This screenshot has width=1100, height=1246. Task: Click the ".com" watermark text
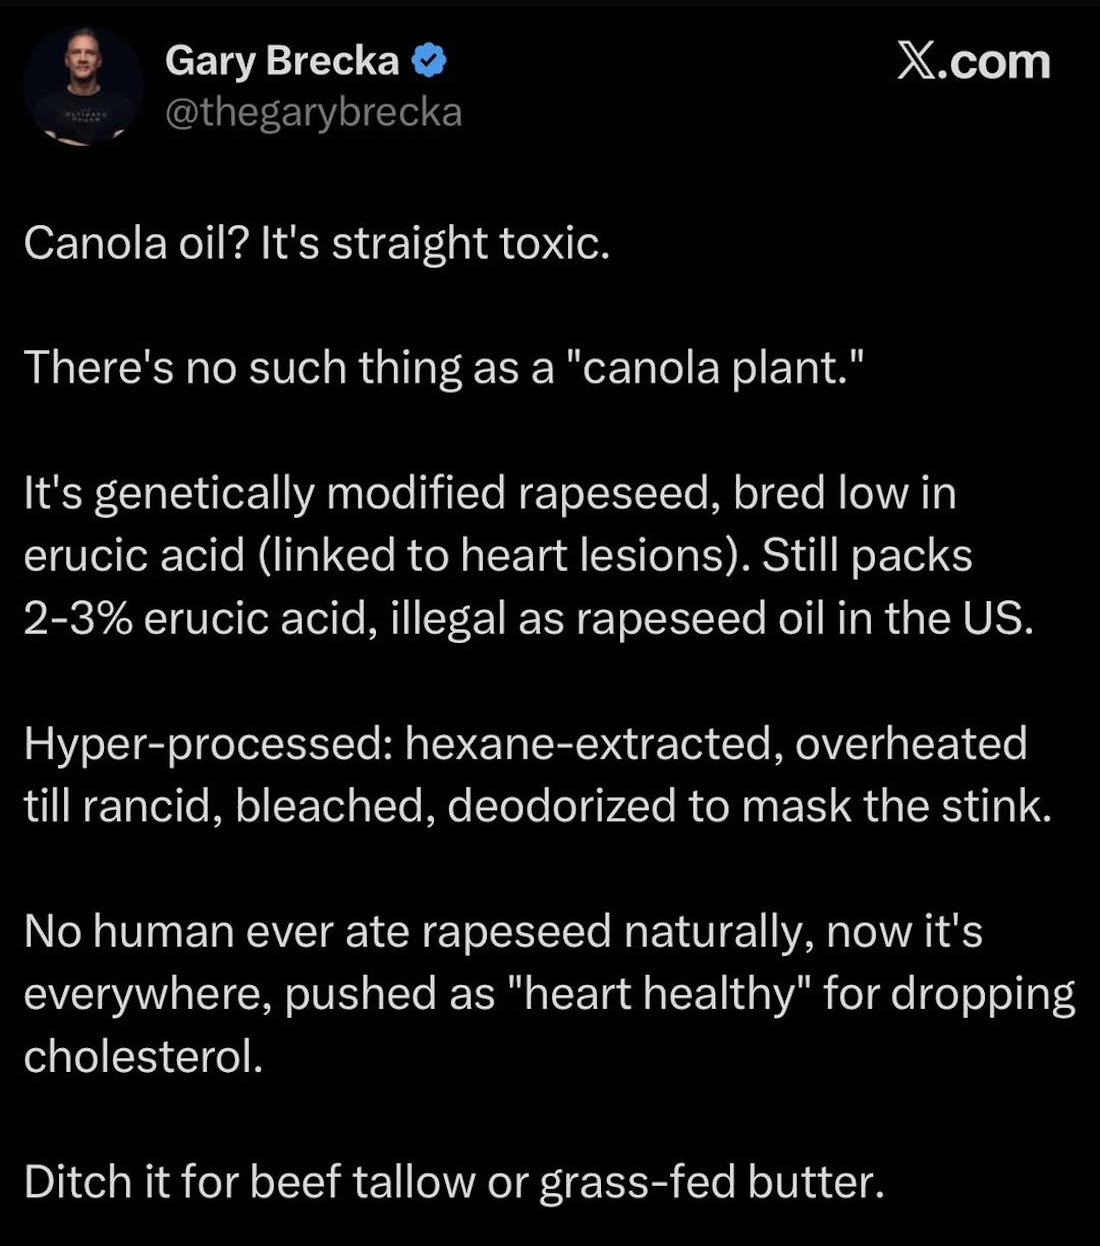[x=996, y=62]
